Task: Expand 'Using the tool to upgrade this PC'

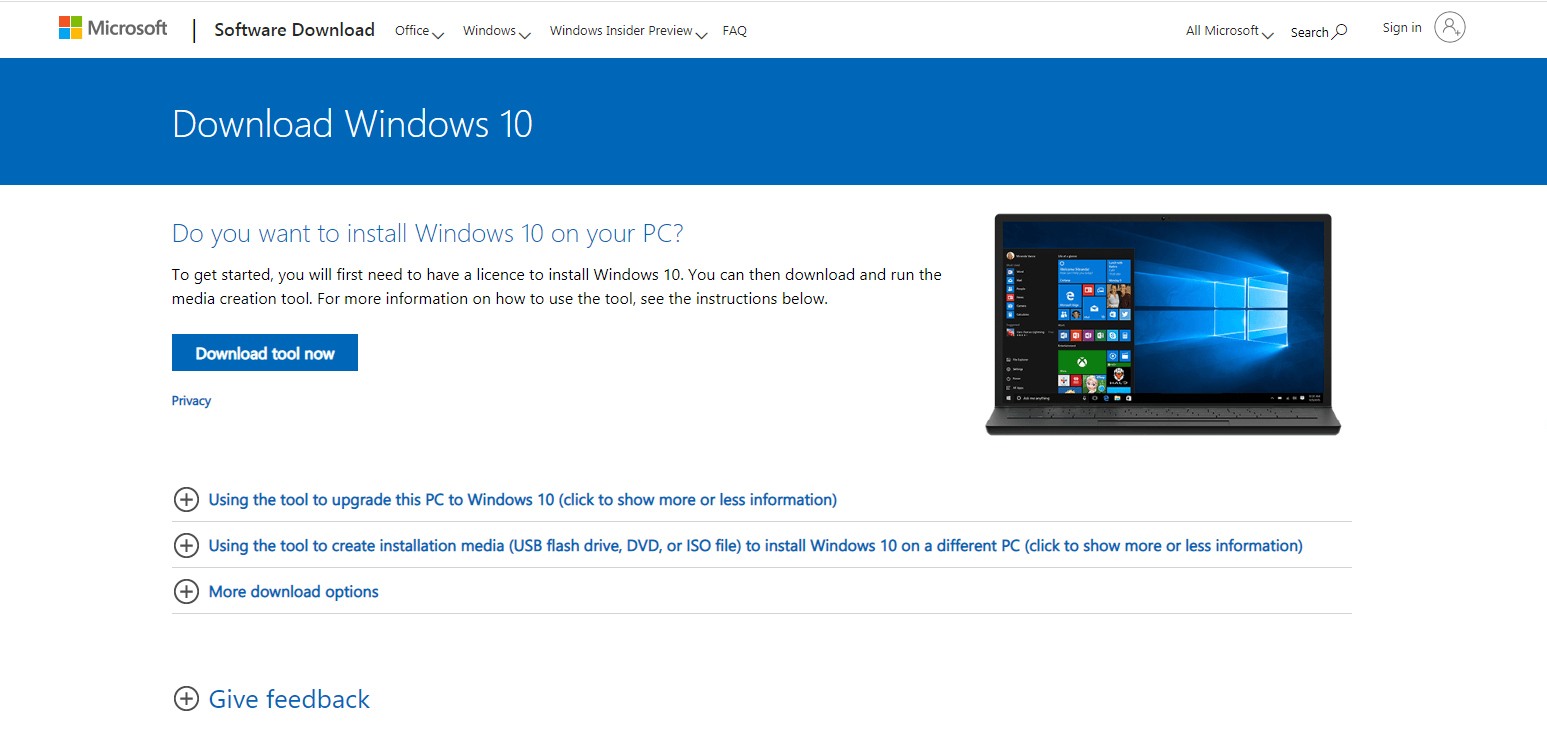Action: tap(523, 500)
